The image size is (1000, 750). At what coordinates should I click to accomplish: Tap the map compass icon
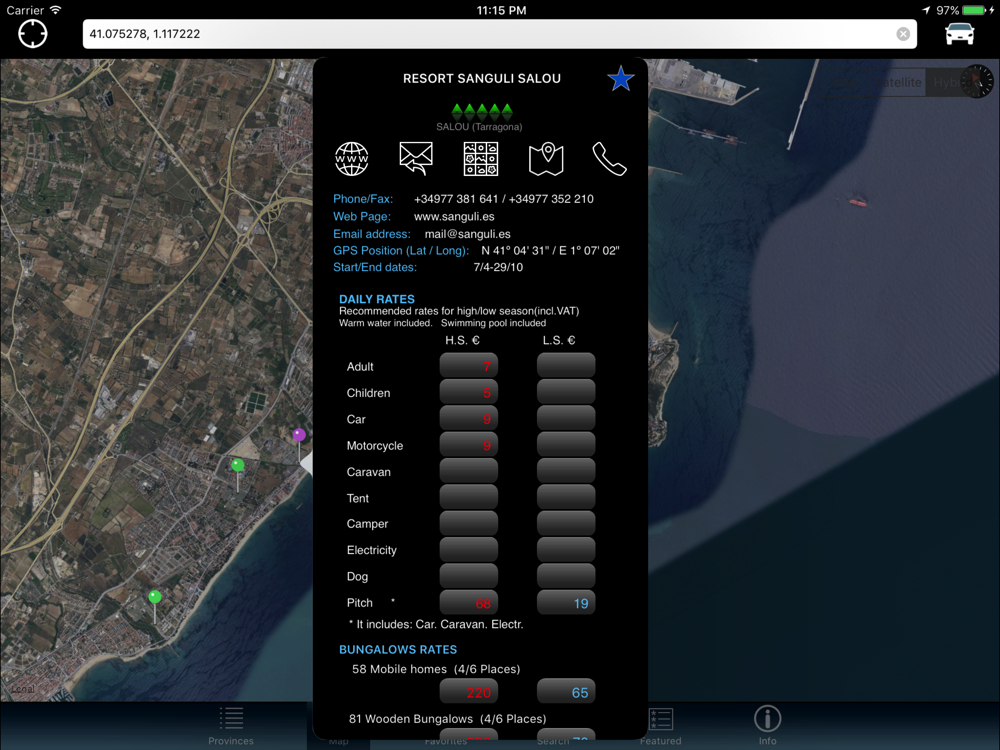pos(976,81)
